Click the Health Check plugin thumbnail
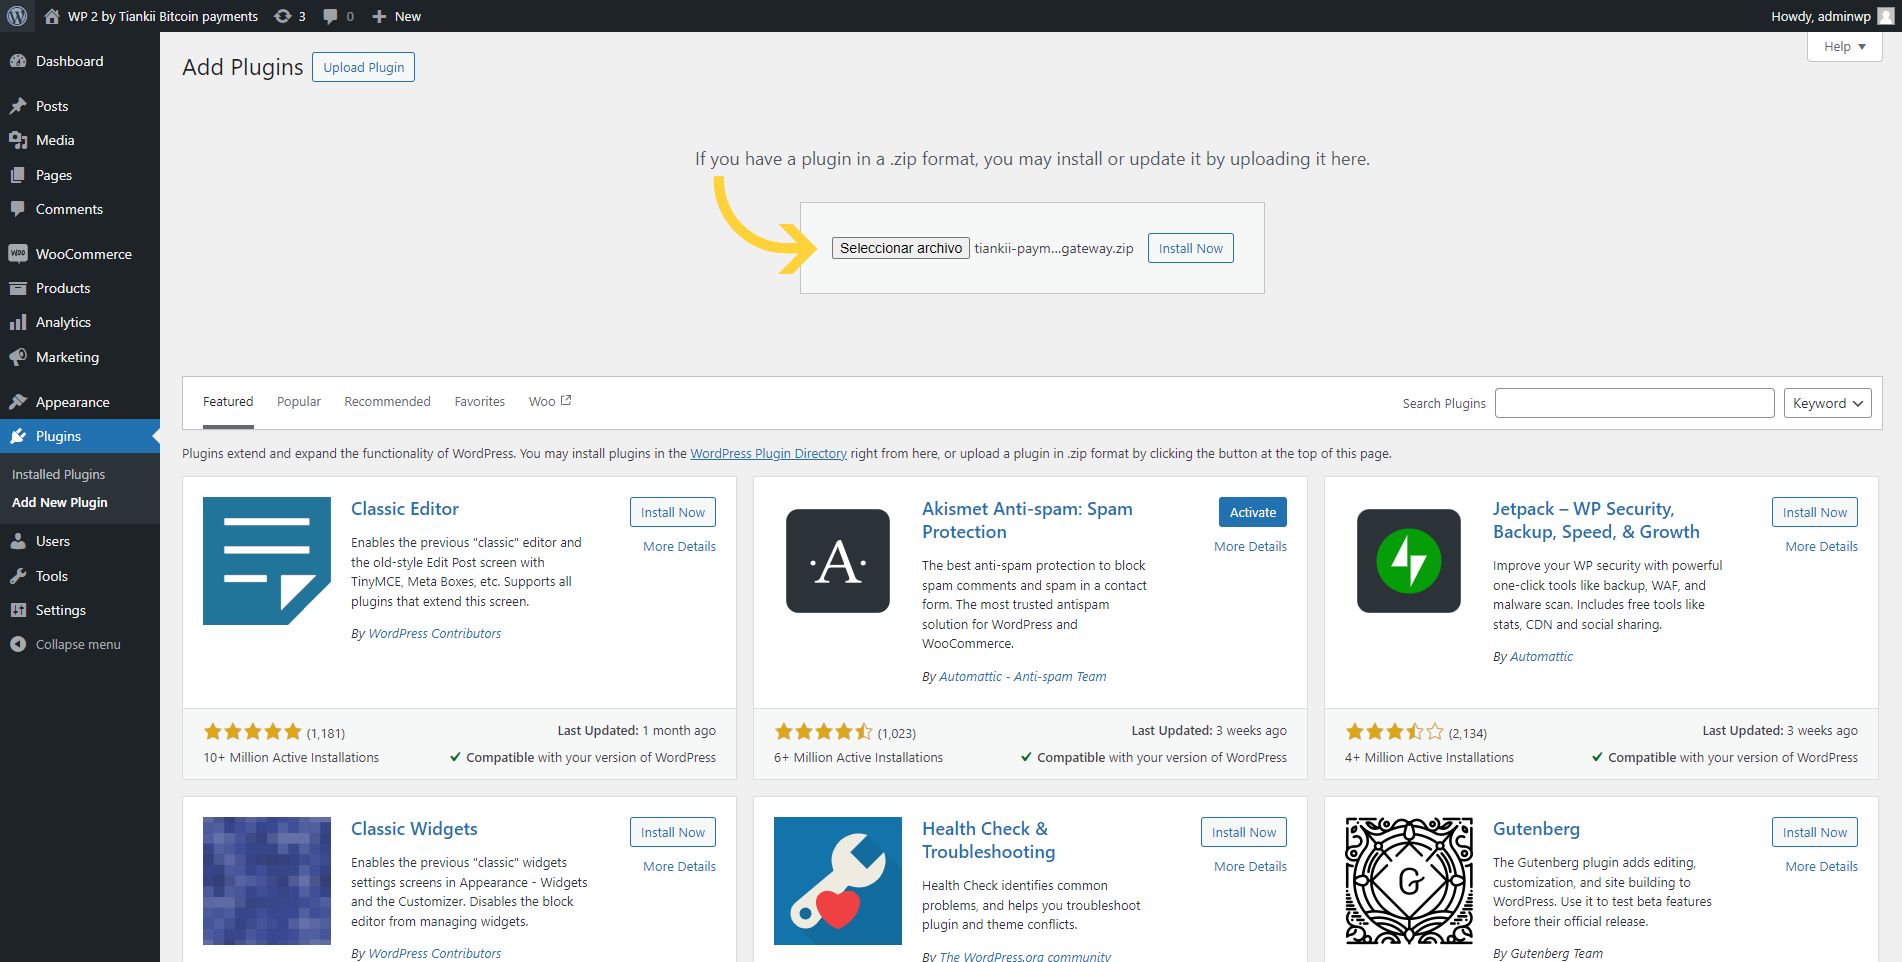This screenshot has height=962, width=1902. point(838,881)
